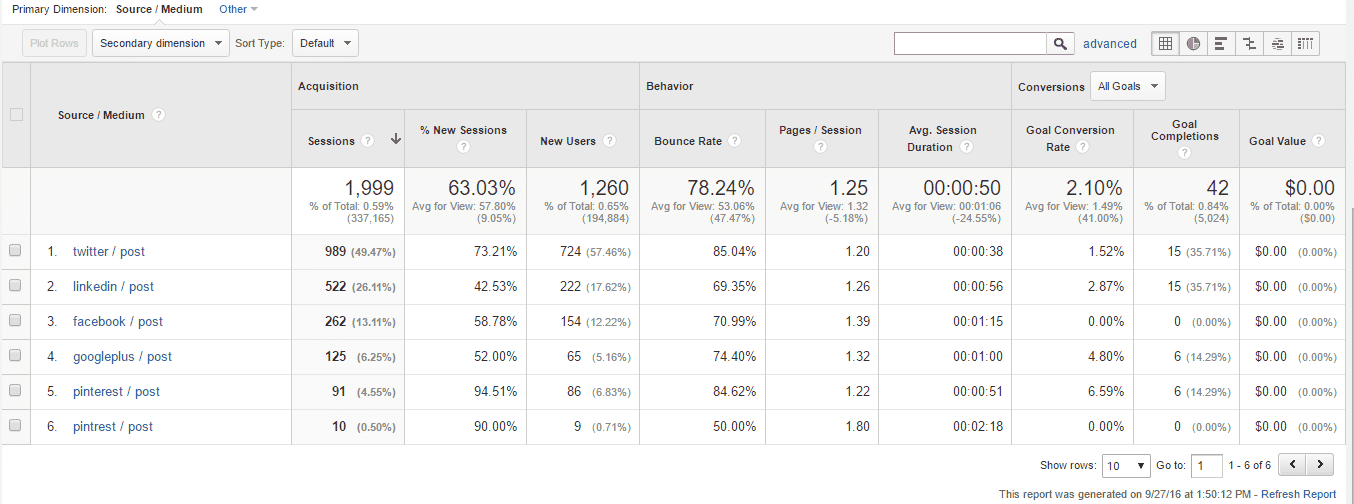Open the Show rows count dropdown

click(x=1126, y=465)
